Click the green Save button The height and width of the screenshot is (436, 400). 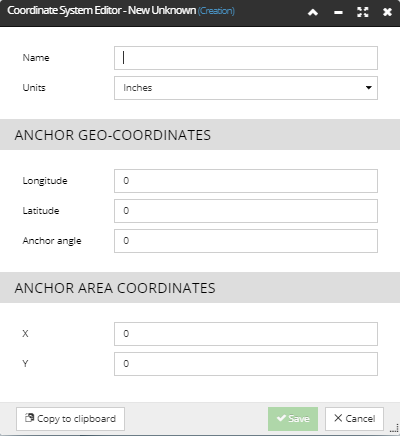pos(293,419)
